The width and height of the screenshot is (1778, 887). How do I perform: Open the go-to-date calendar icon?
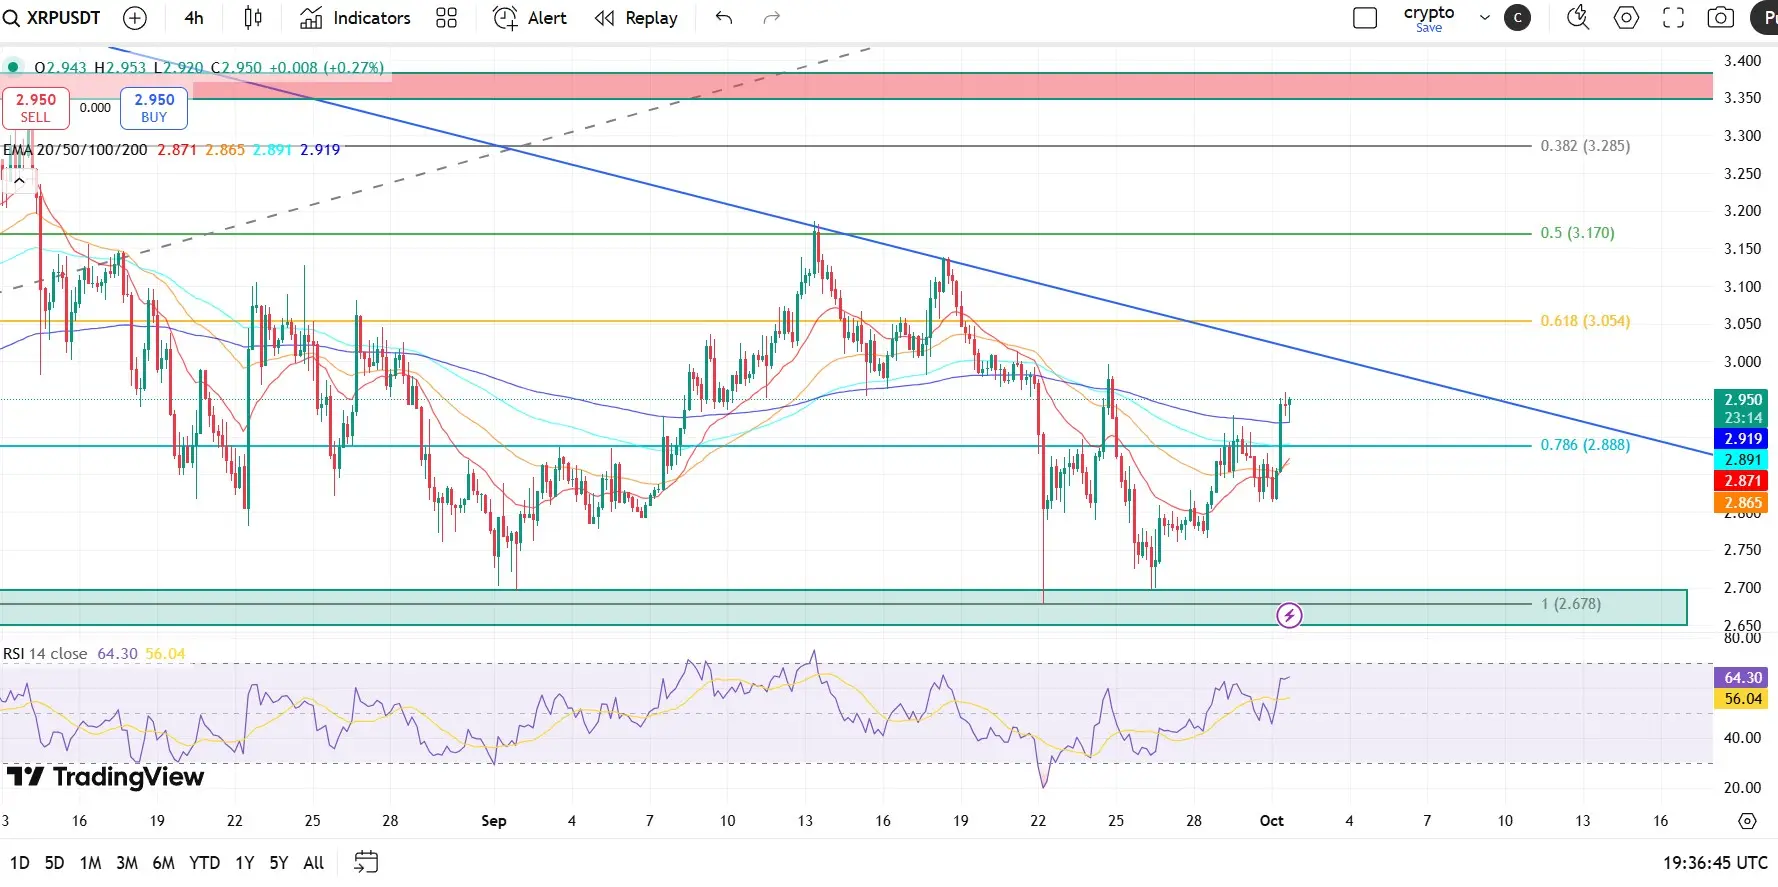pos(366,862)
